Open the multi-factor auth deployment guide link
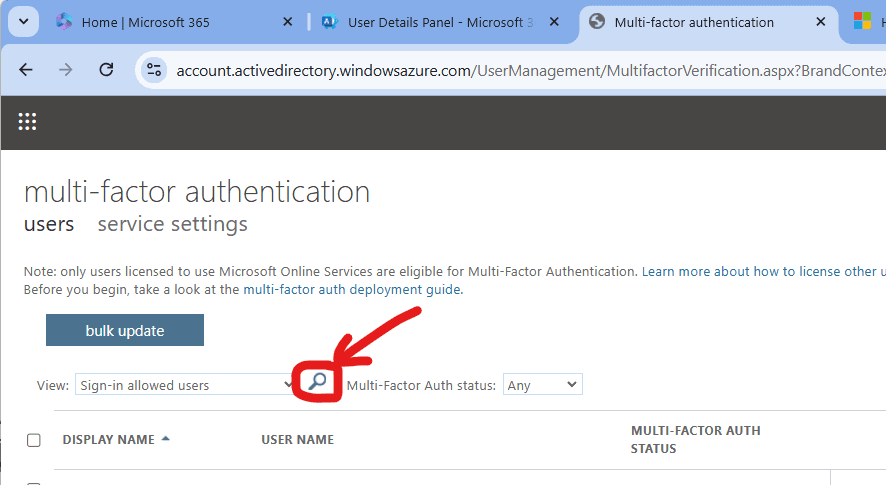The image size is (886, 485). (352, 289)
